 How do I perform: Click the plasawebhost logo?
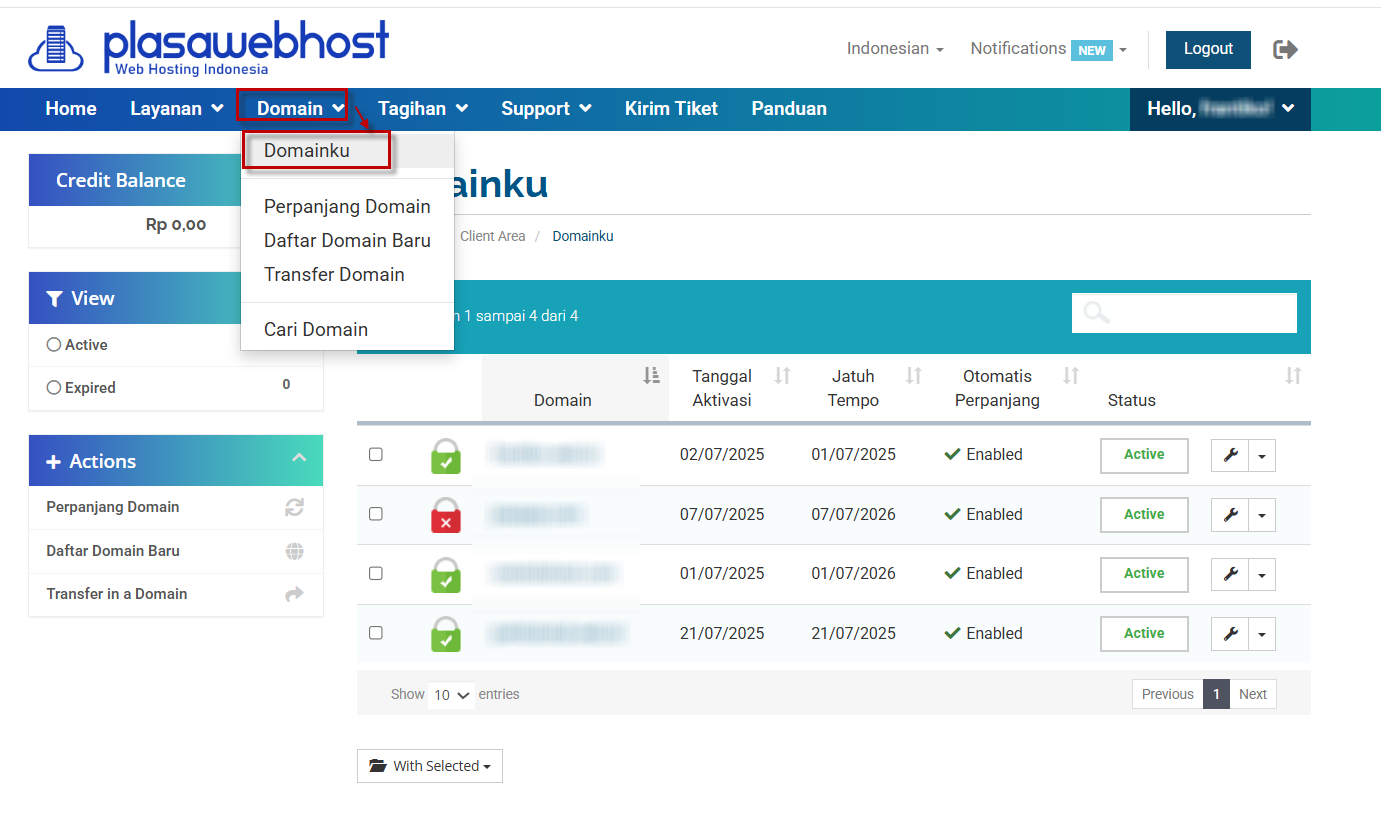point(208,48)
